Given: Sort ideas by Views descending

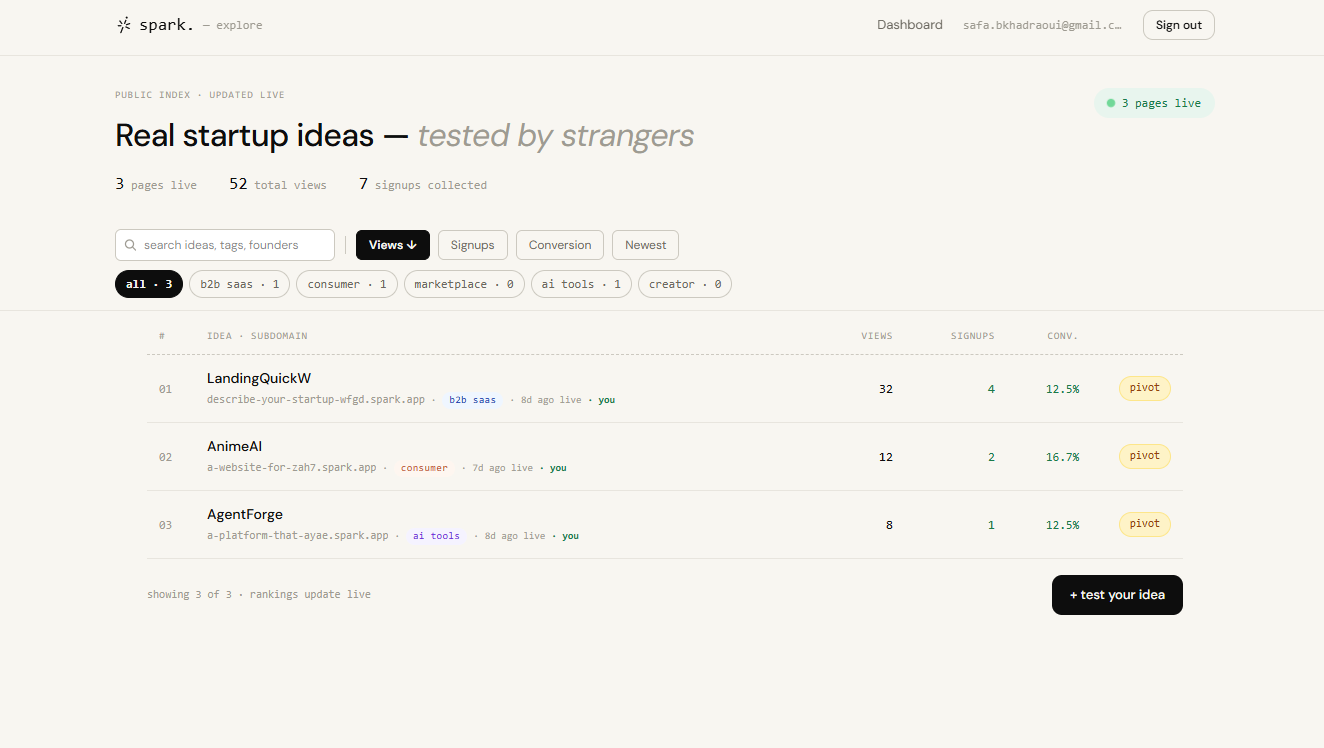Looking at the screenshot, I should (392, 245).
